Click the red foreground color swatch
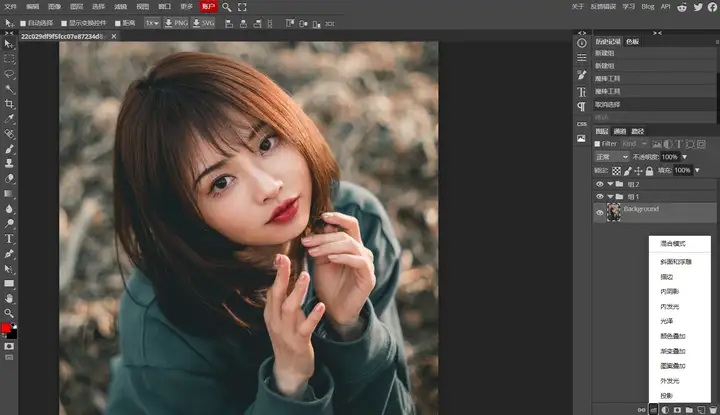The image size is (720, 415). coord(6,329)
